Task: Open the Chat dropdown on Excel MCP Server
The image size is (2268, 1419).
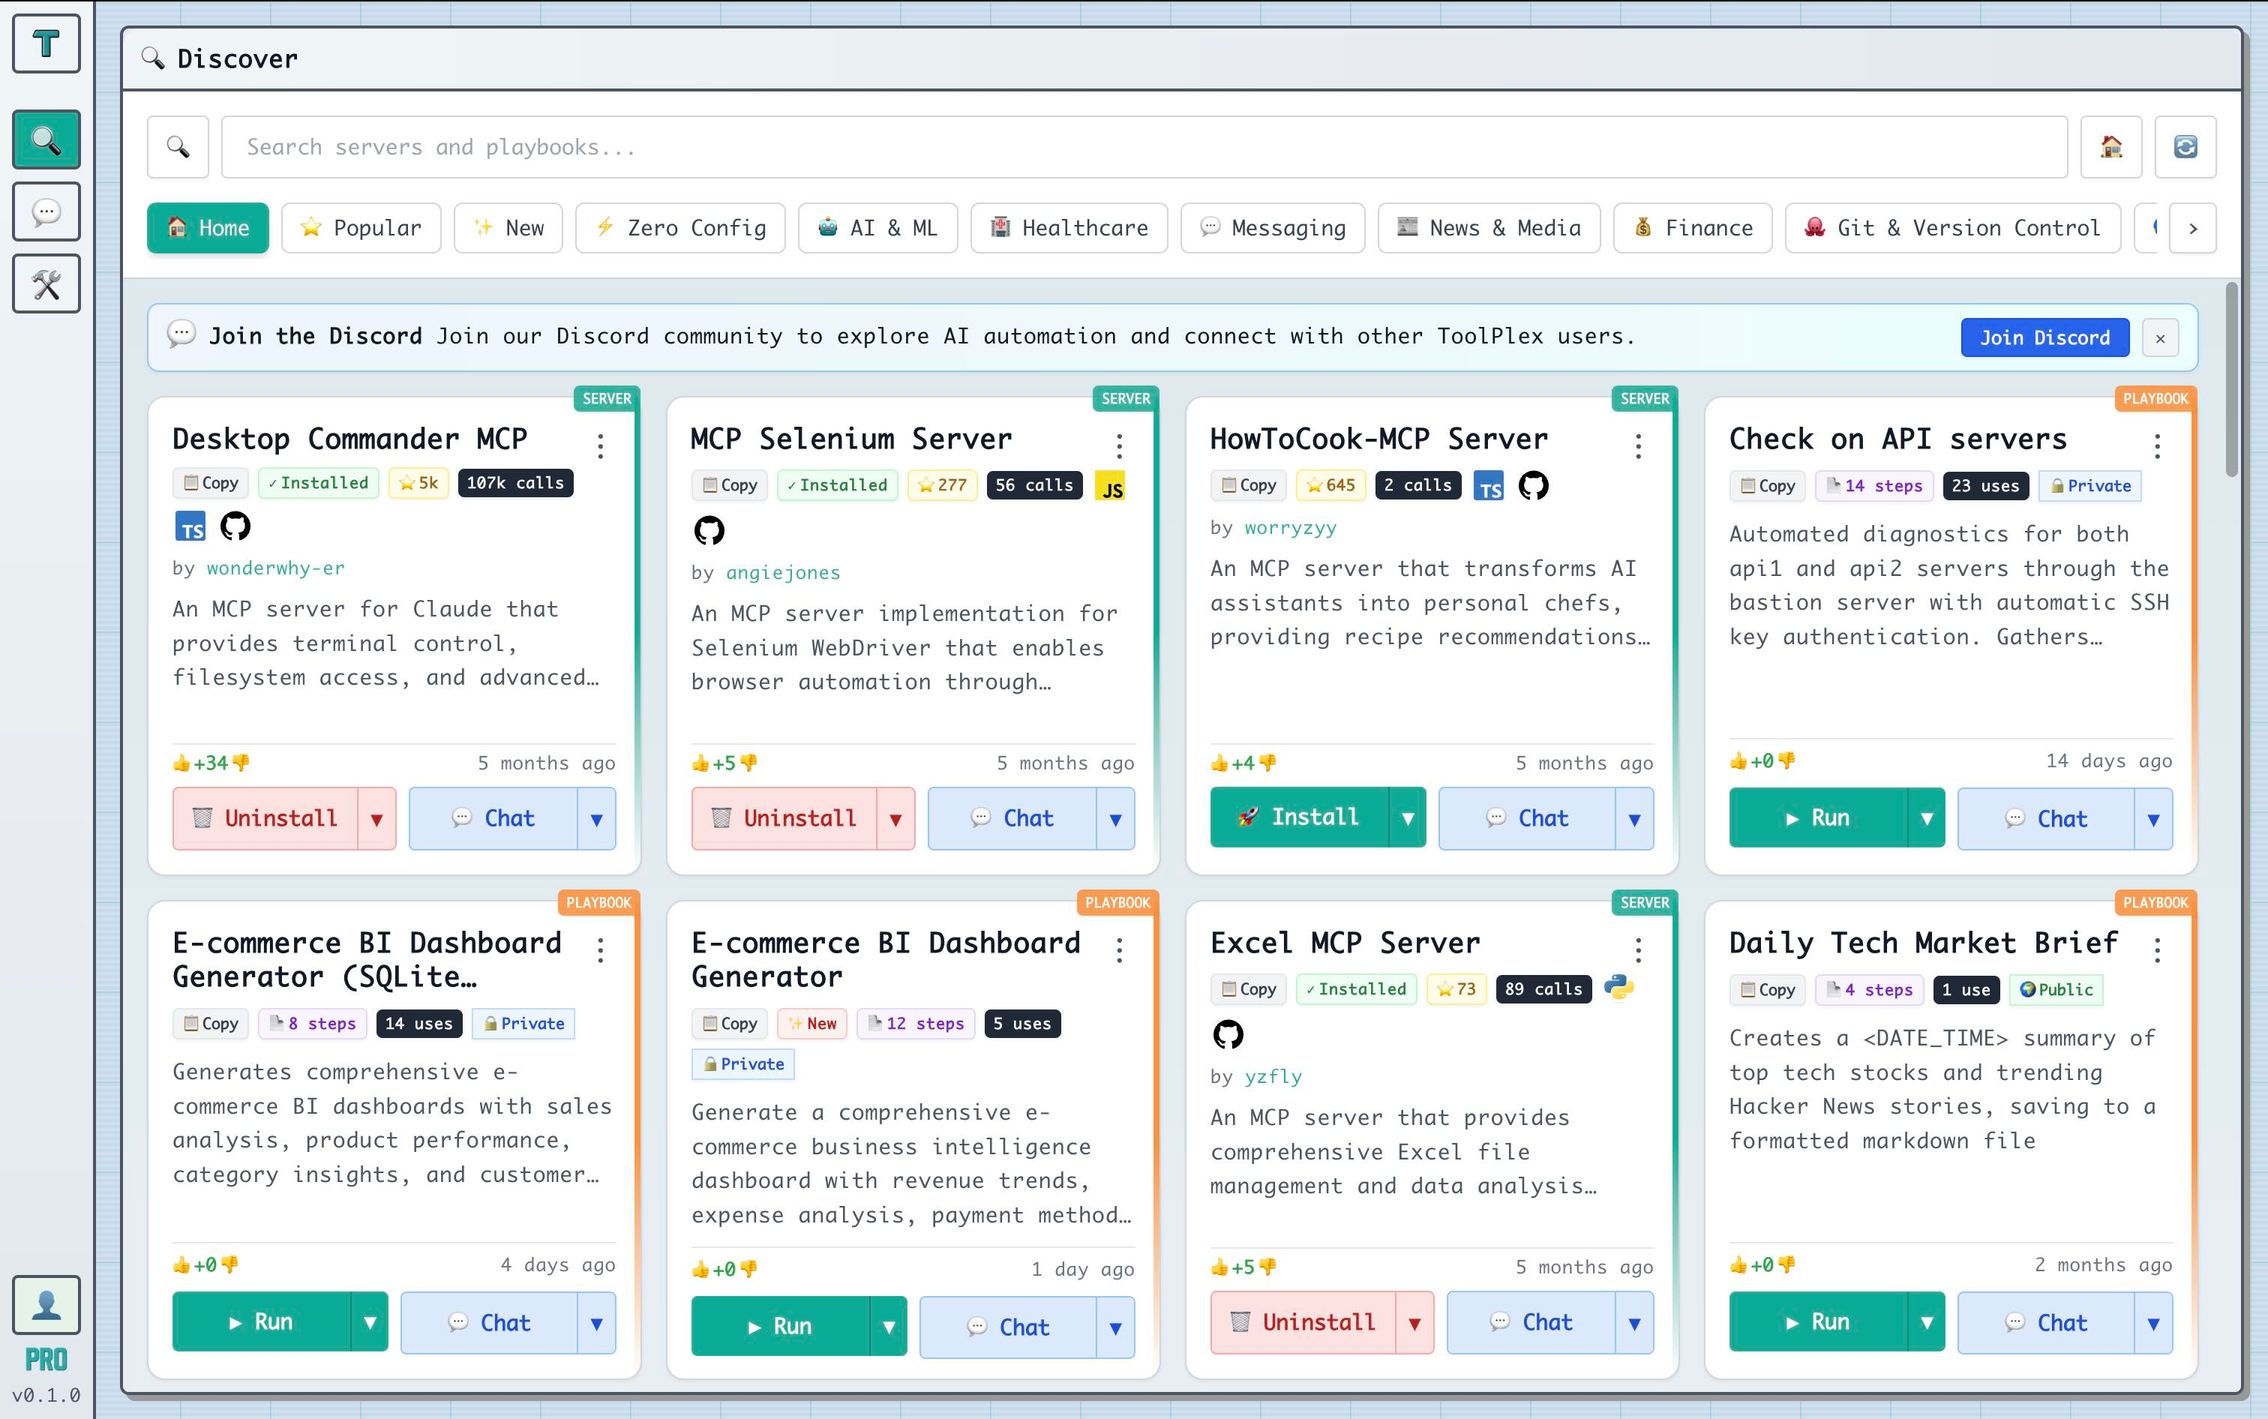Action: (x=1635, y=1322)
